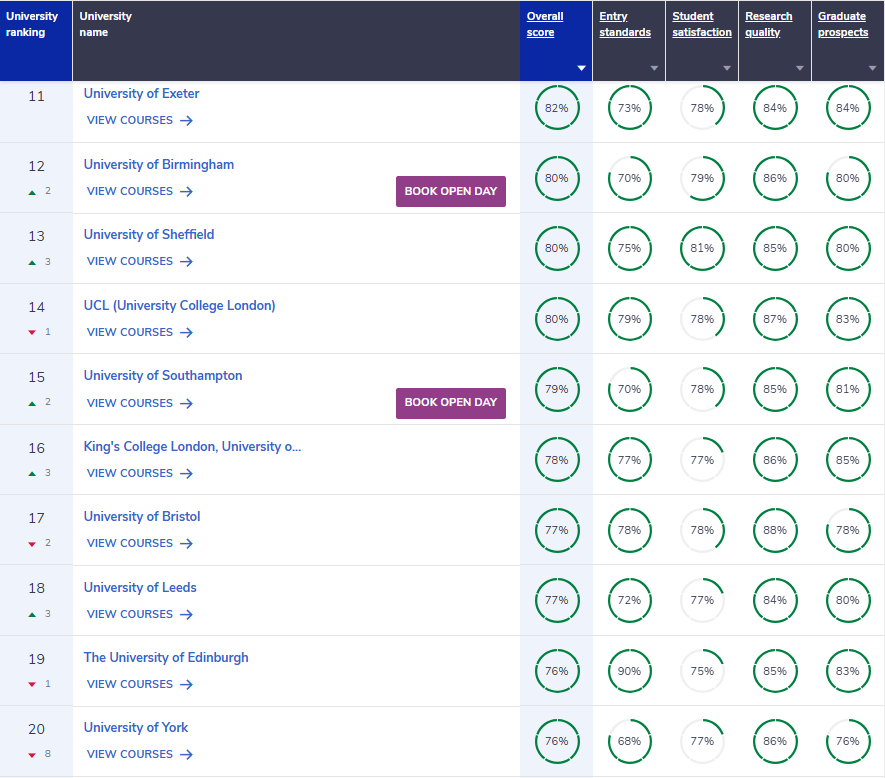
Task: Click the Overall score column header link
Action: (x=545, y=24)
